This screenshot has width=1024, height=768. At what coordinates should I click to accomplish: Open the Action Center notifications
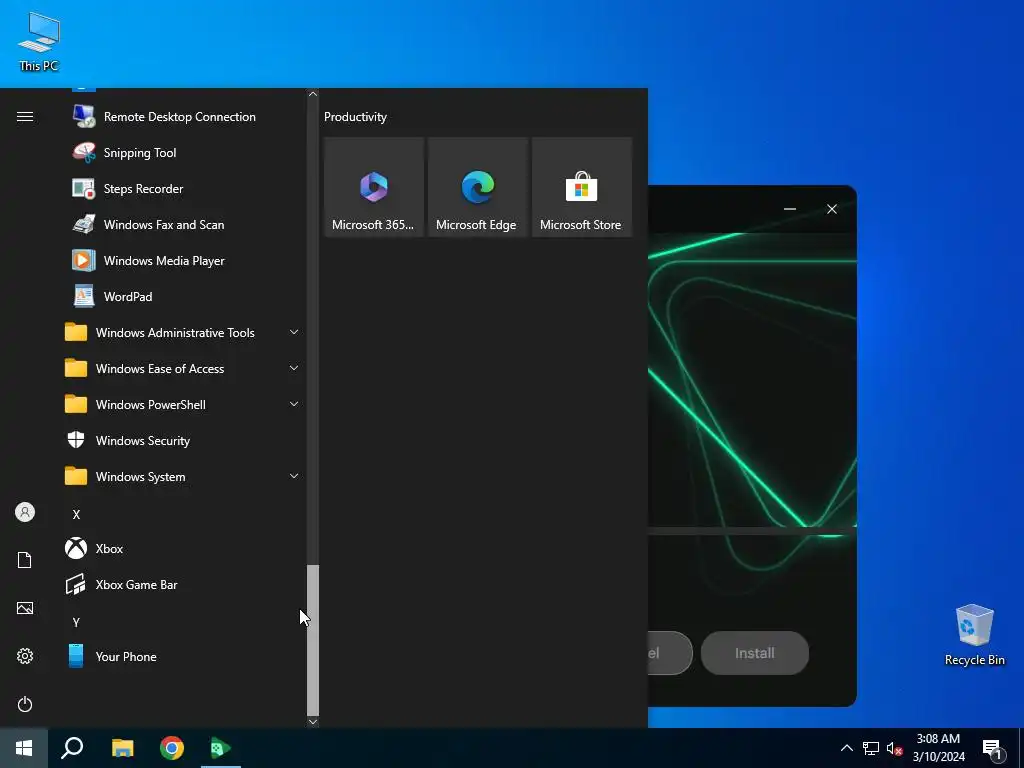tap(993, 748)
